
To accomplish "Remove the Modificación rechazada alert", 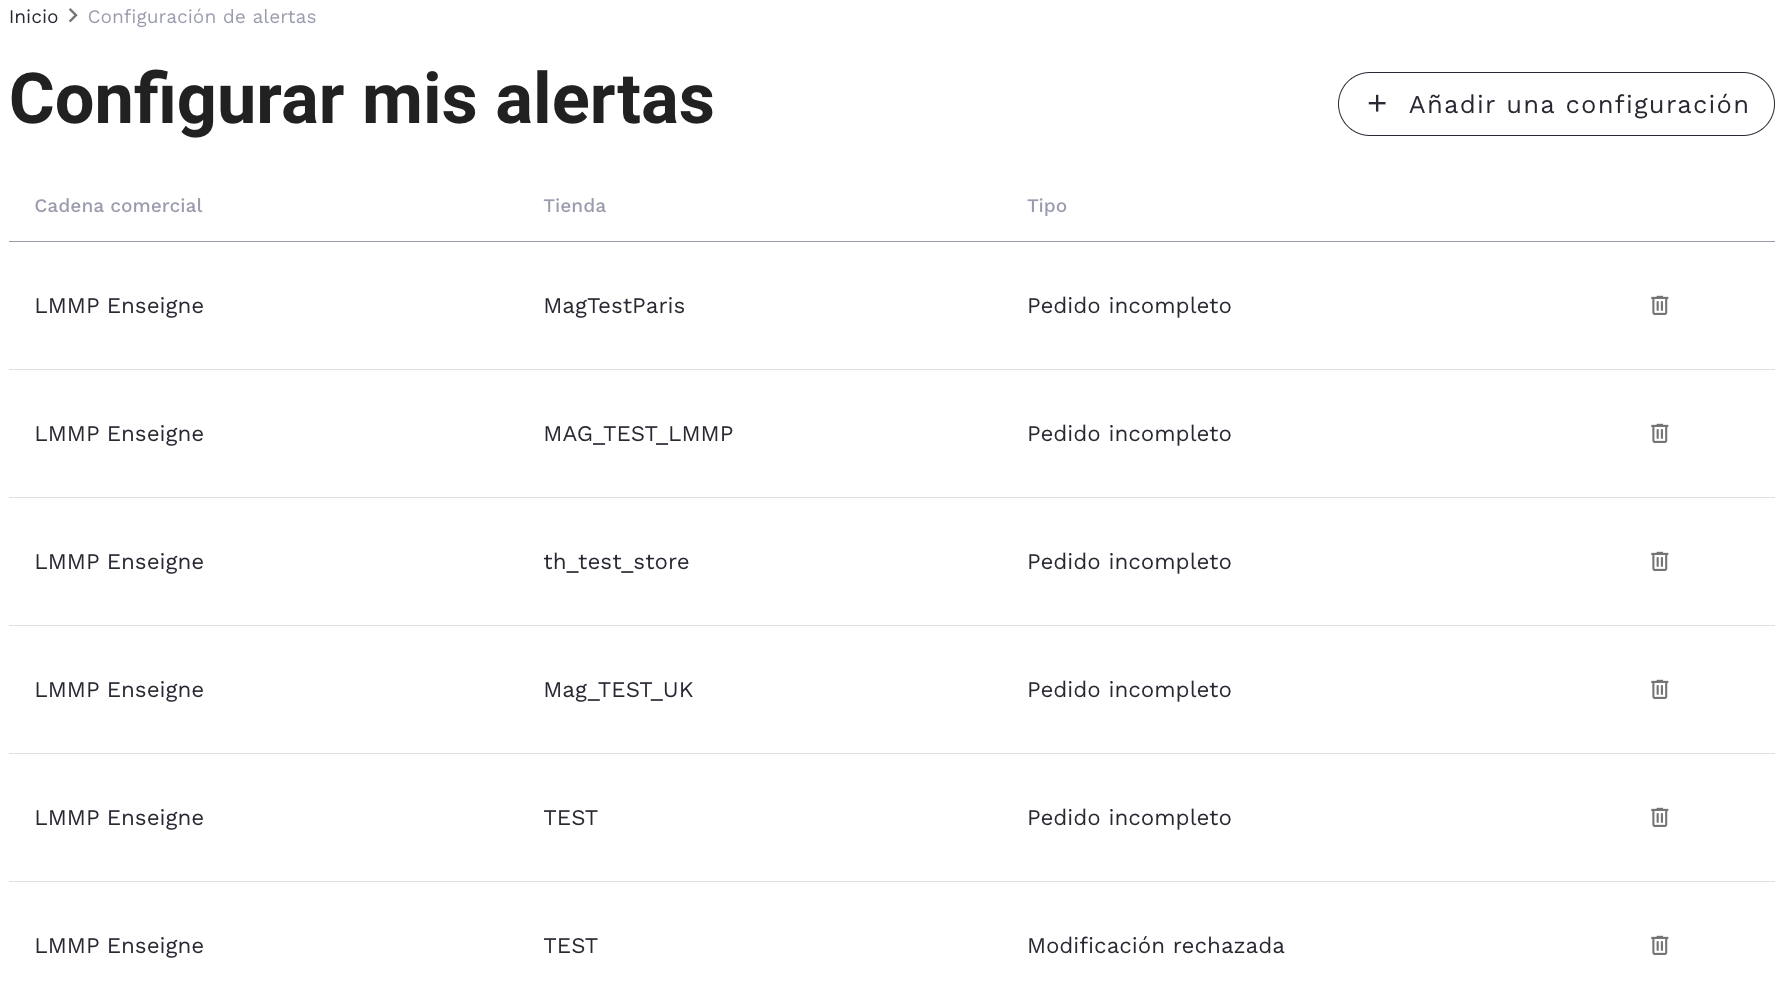I will point(1659,945).
